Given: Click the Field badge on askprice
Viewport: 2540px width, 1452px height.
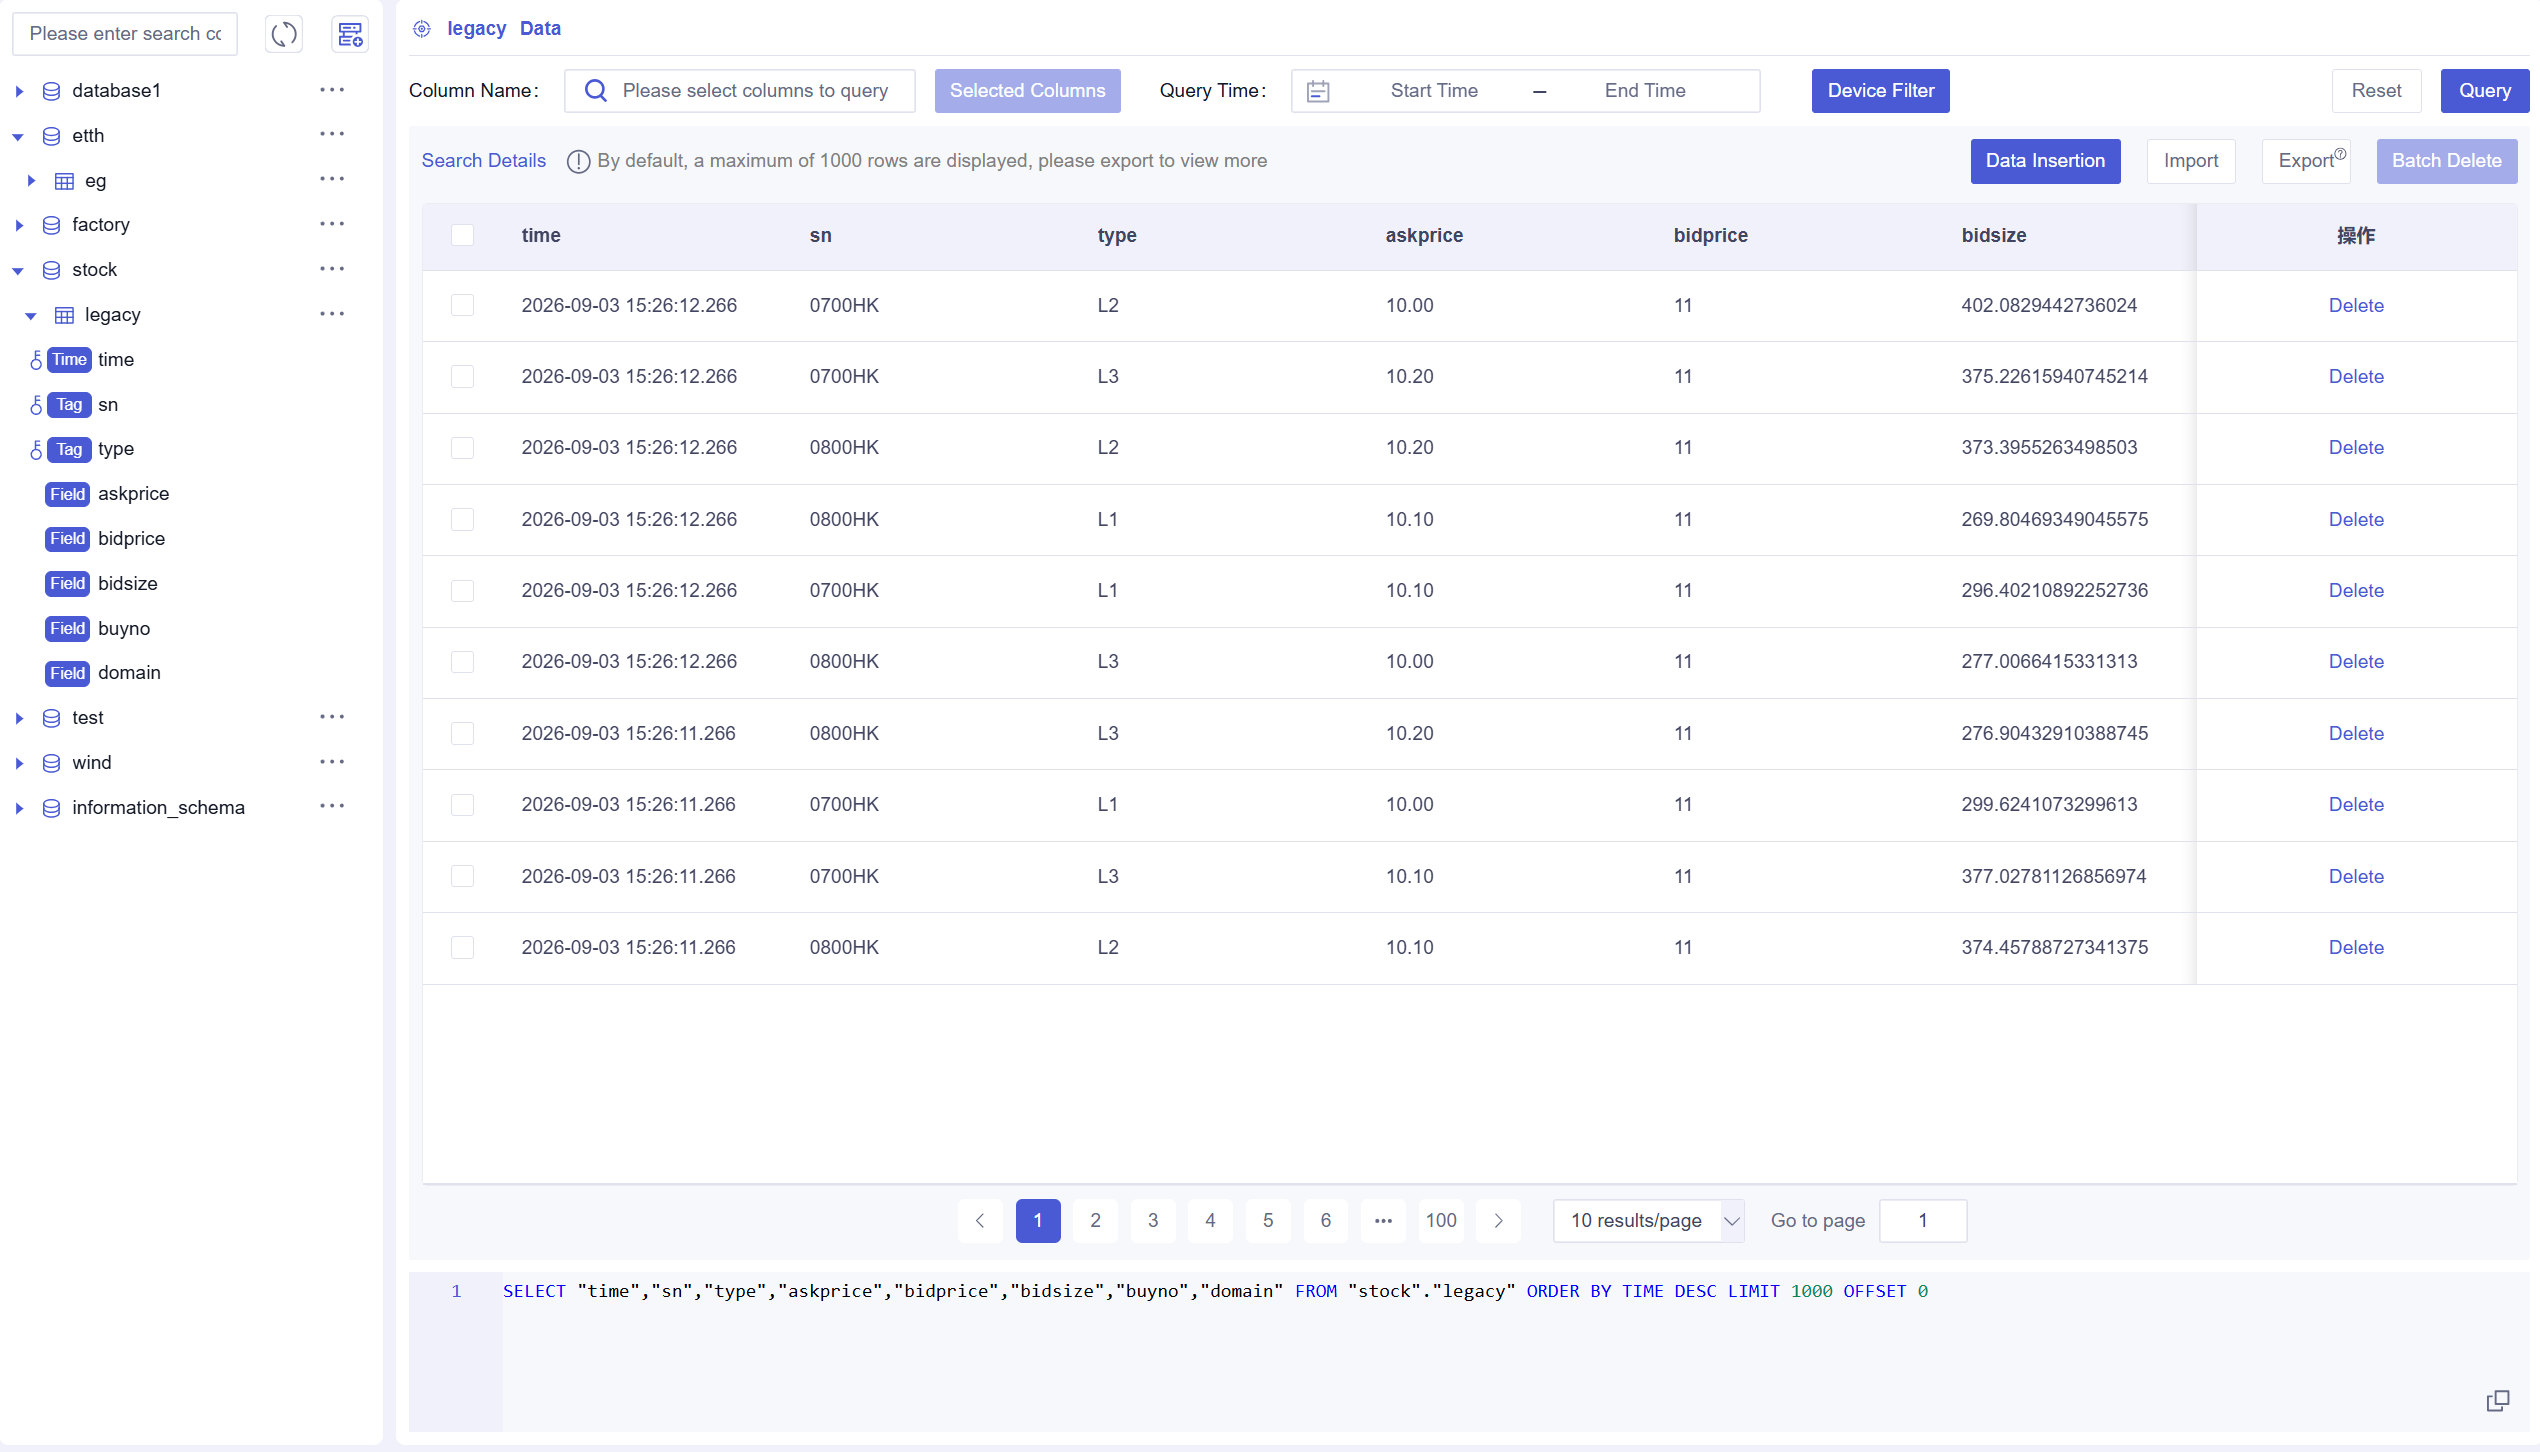Looking at the screenshot, I should click(67, 494).
